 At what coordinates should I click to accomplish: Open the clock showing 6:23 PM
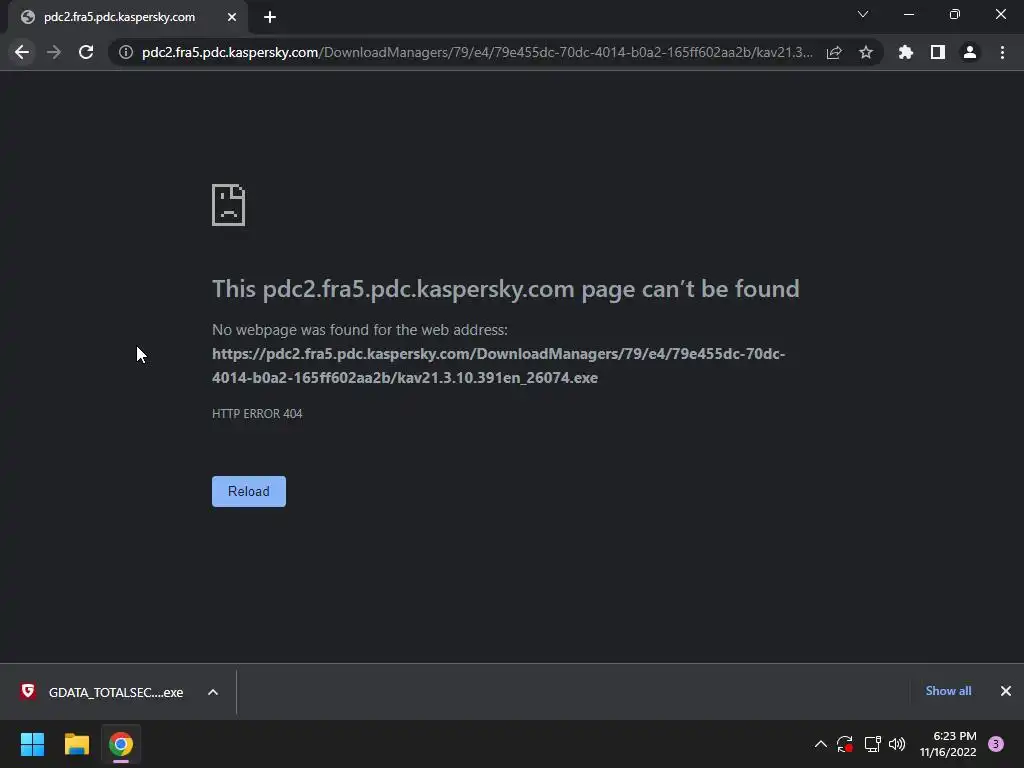[x=948, y=744]
